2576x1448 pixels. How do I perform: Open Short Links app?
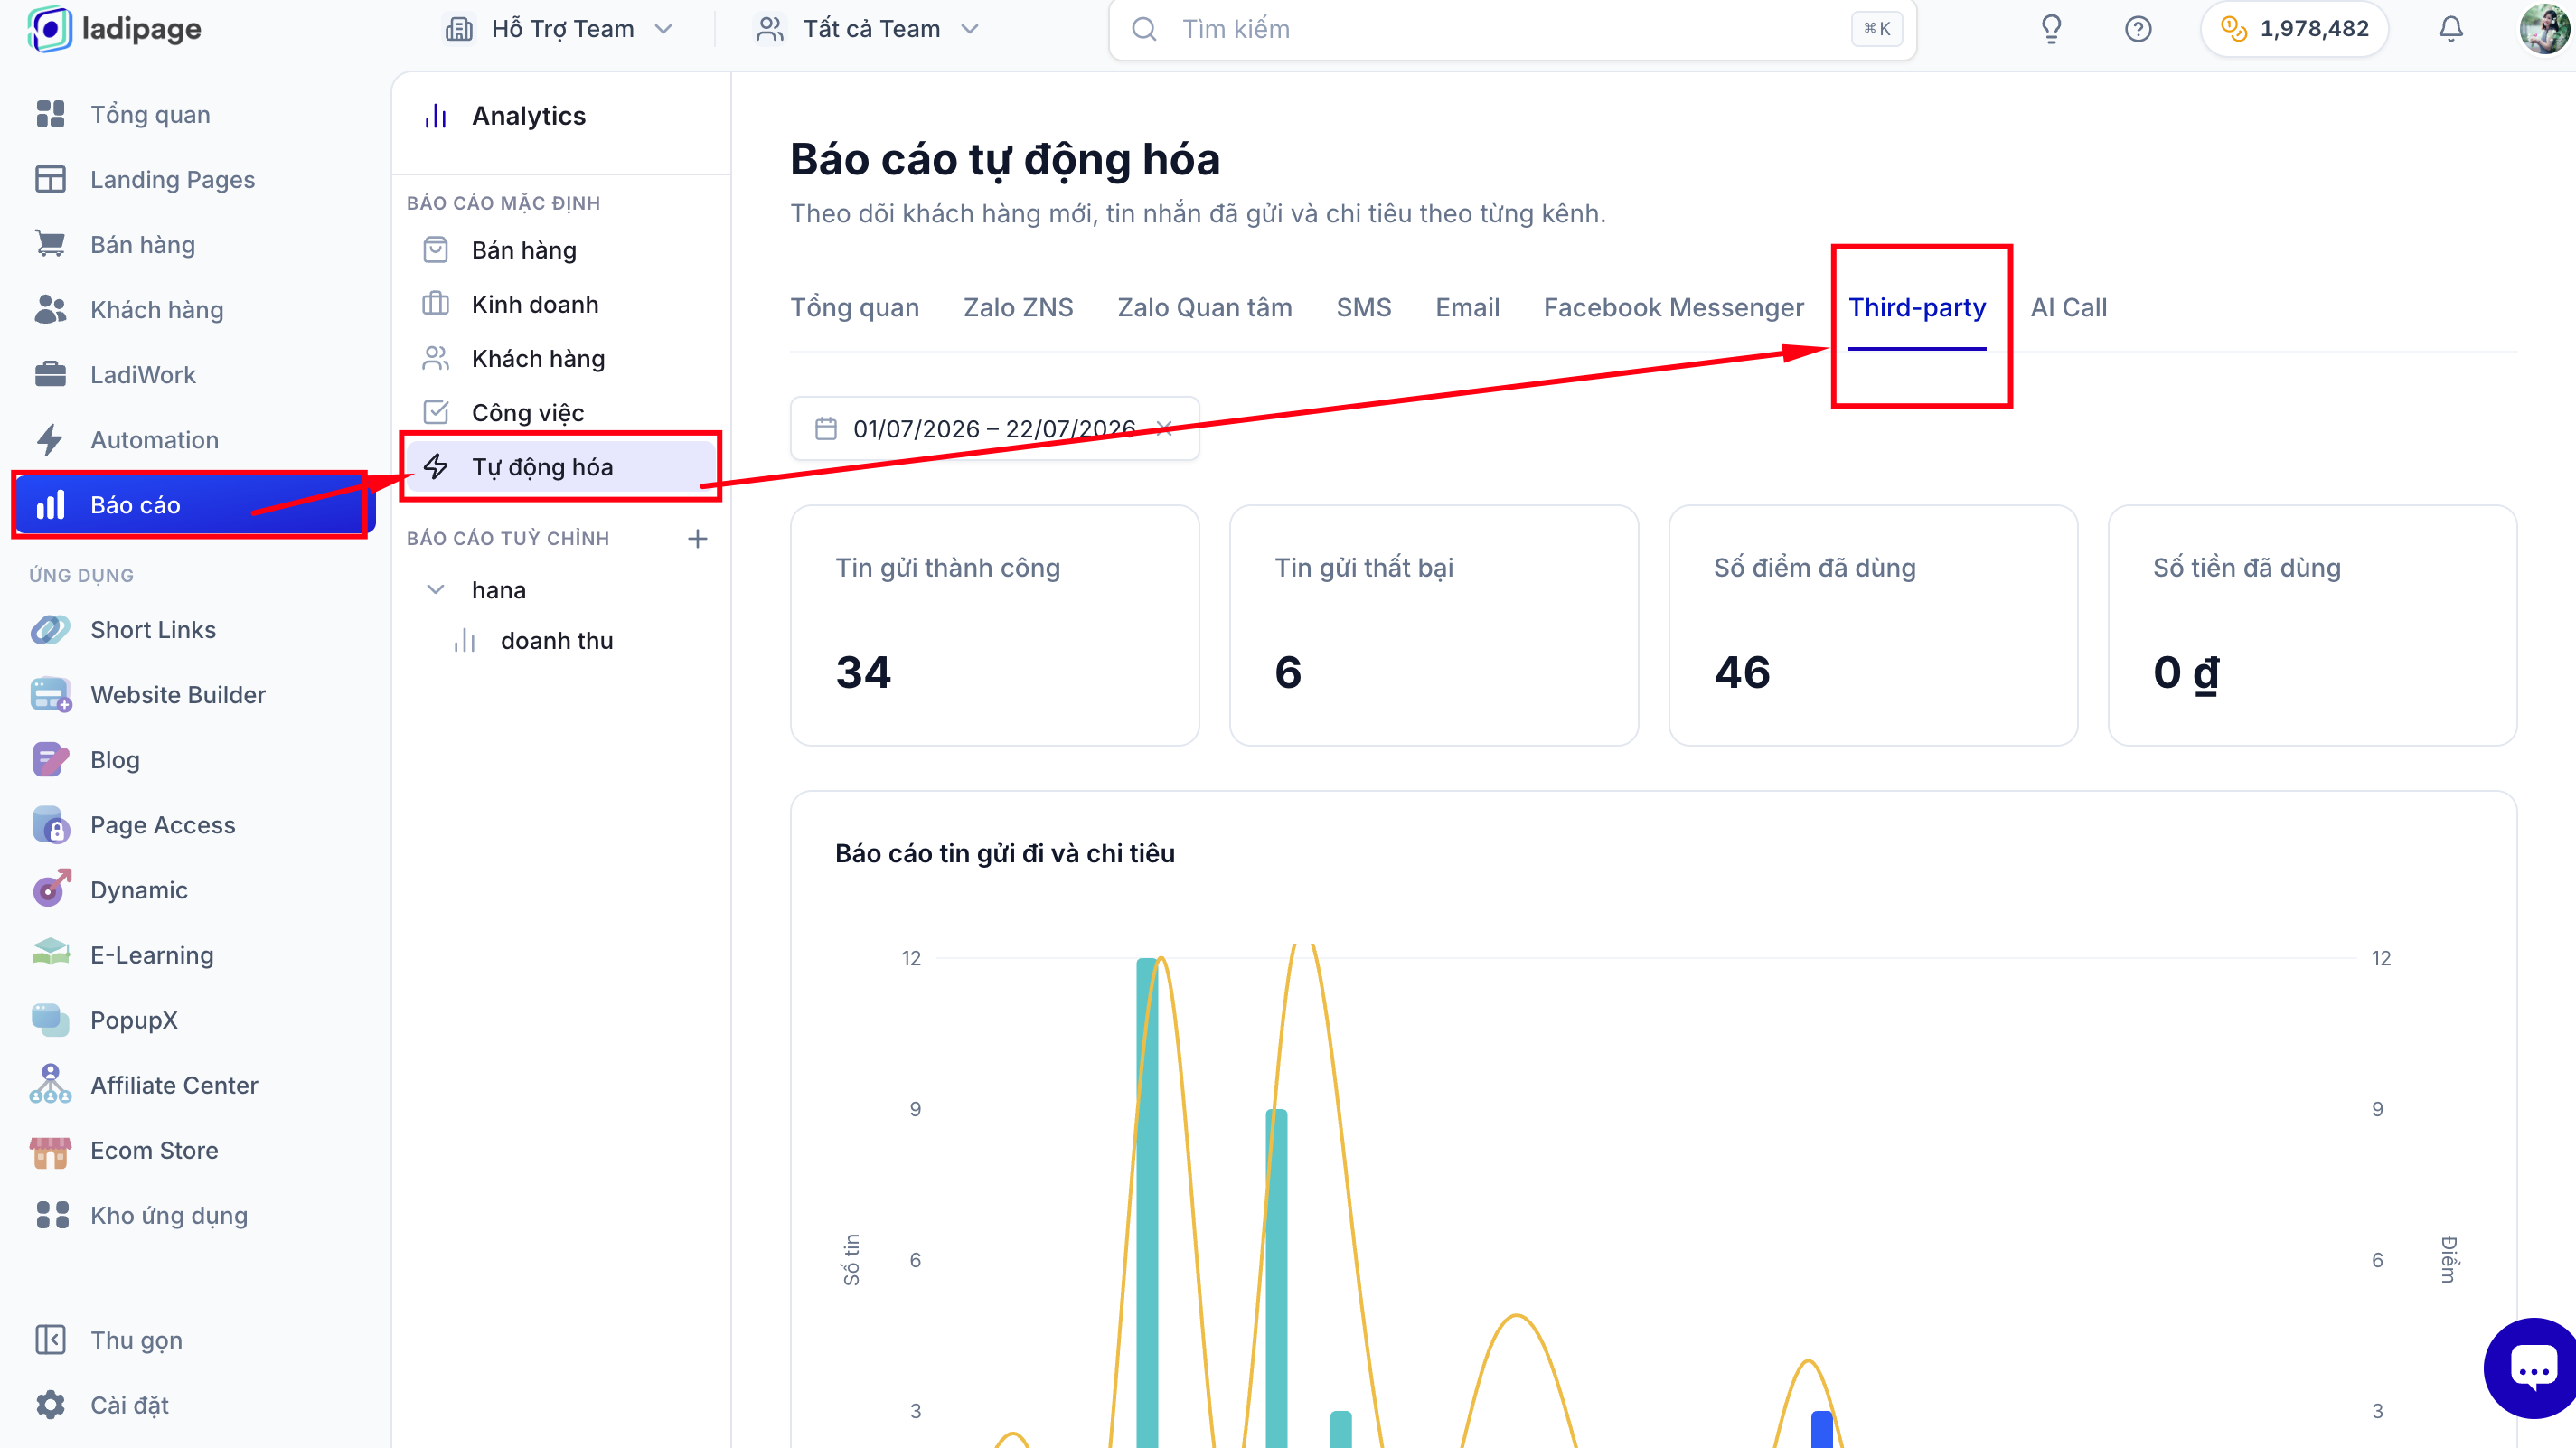(152, 630)
